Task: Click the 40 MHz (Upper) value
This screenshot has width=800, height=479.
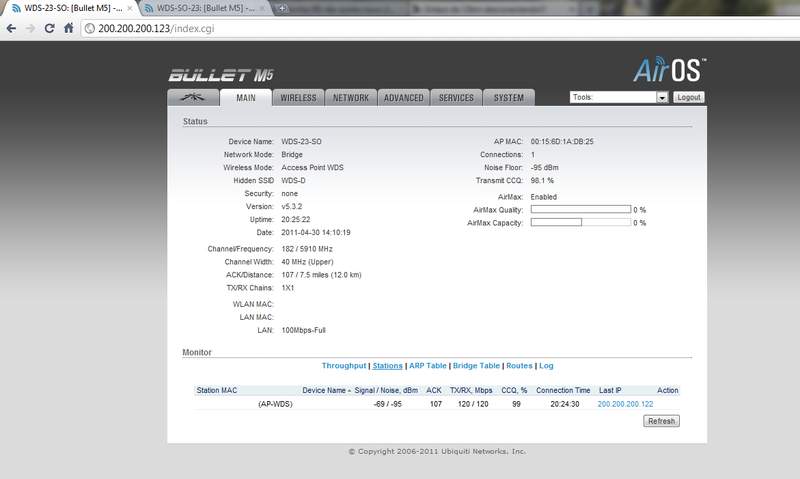Action: coord(307,262)
